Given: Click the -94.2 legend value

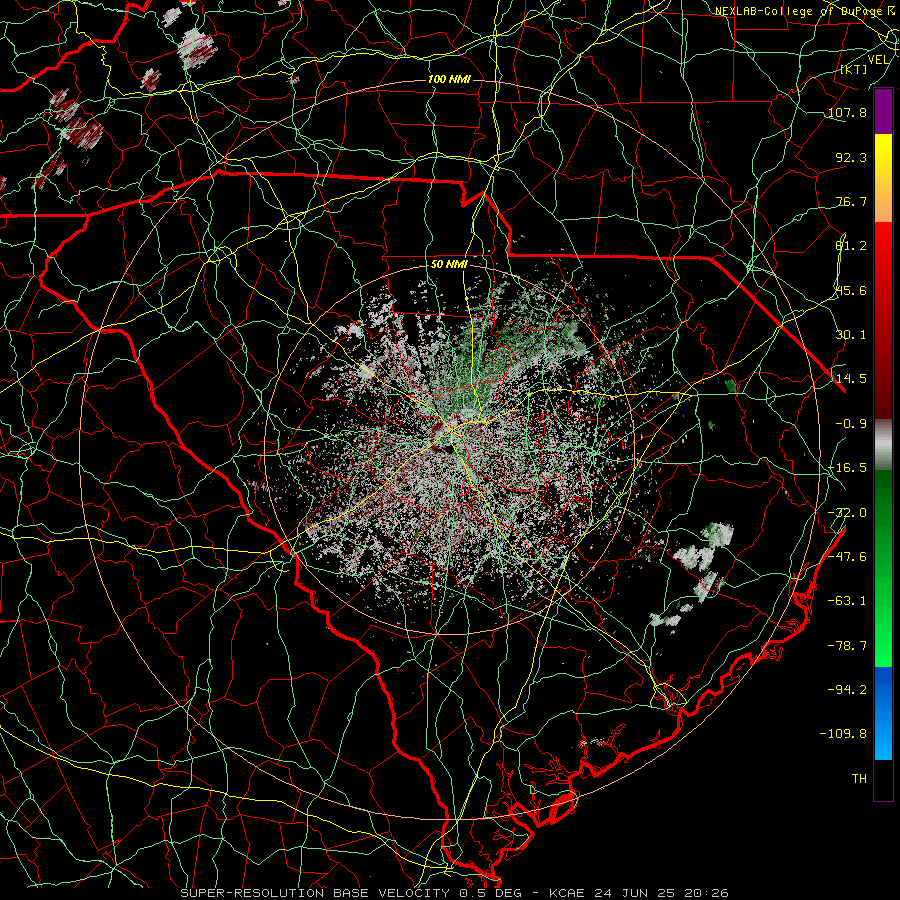Looking at the screenshot, I should (847, 689).
